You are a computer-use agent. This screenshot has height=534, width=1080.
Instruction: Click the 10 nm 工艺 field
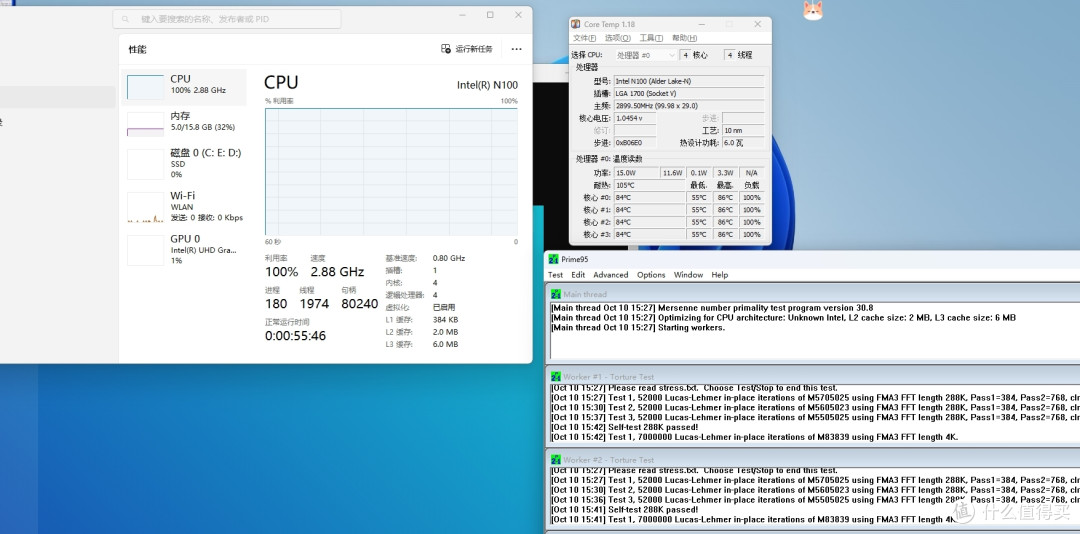743,130
